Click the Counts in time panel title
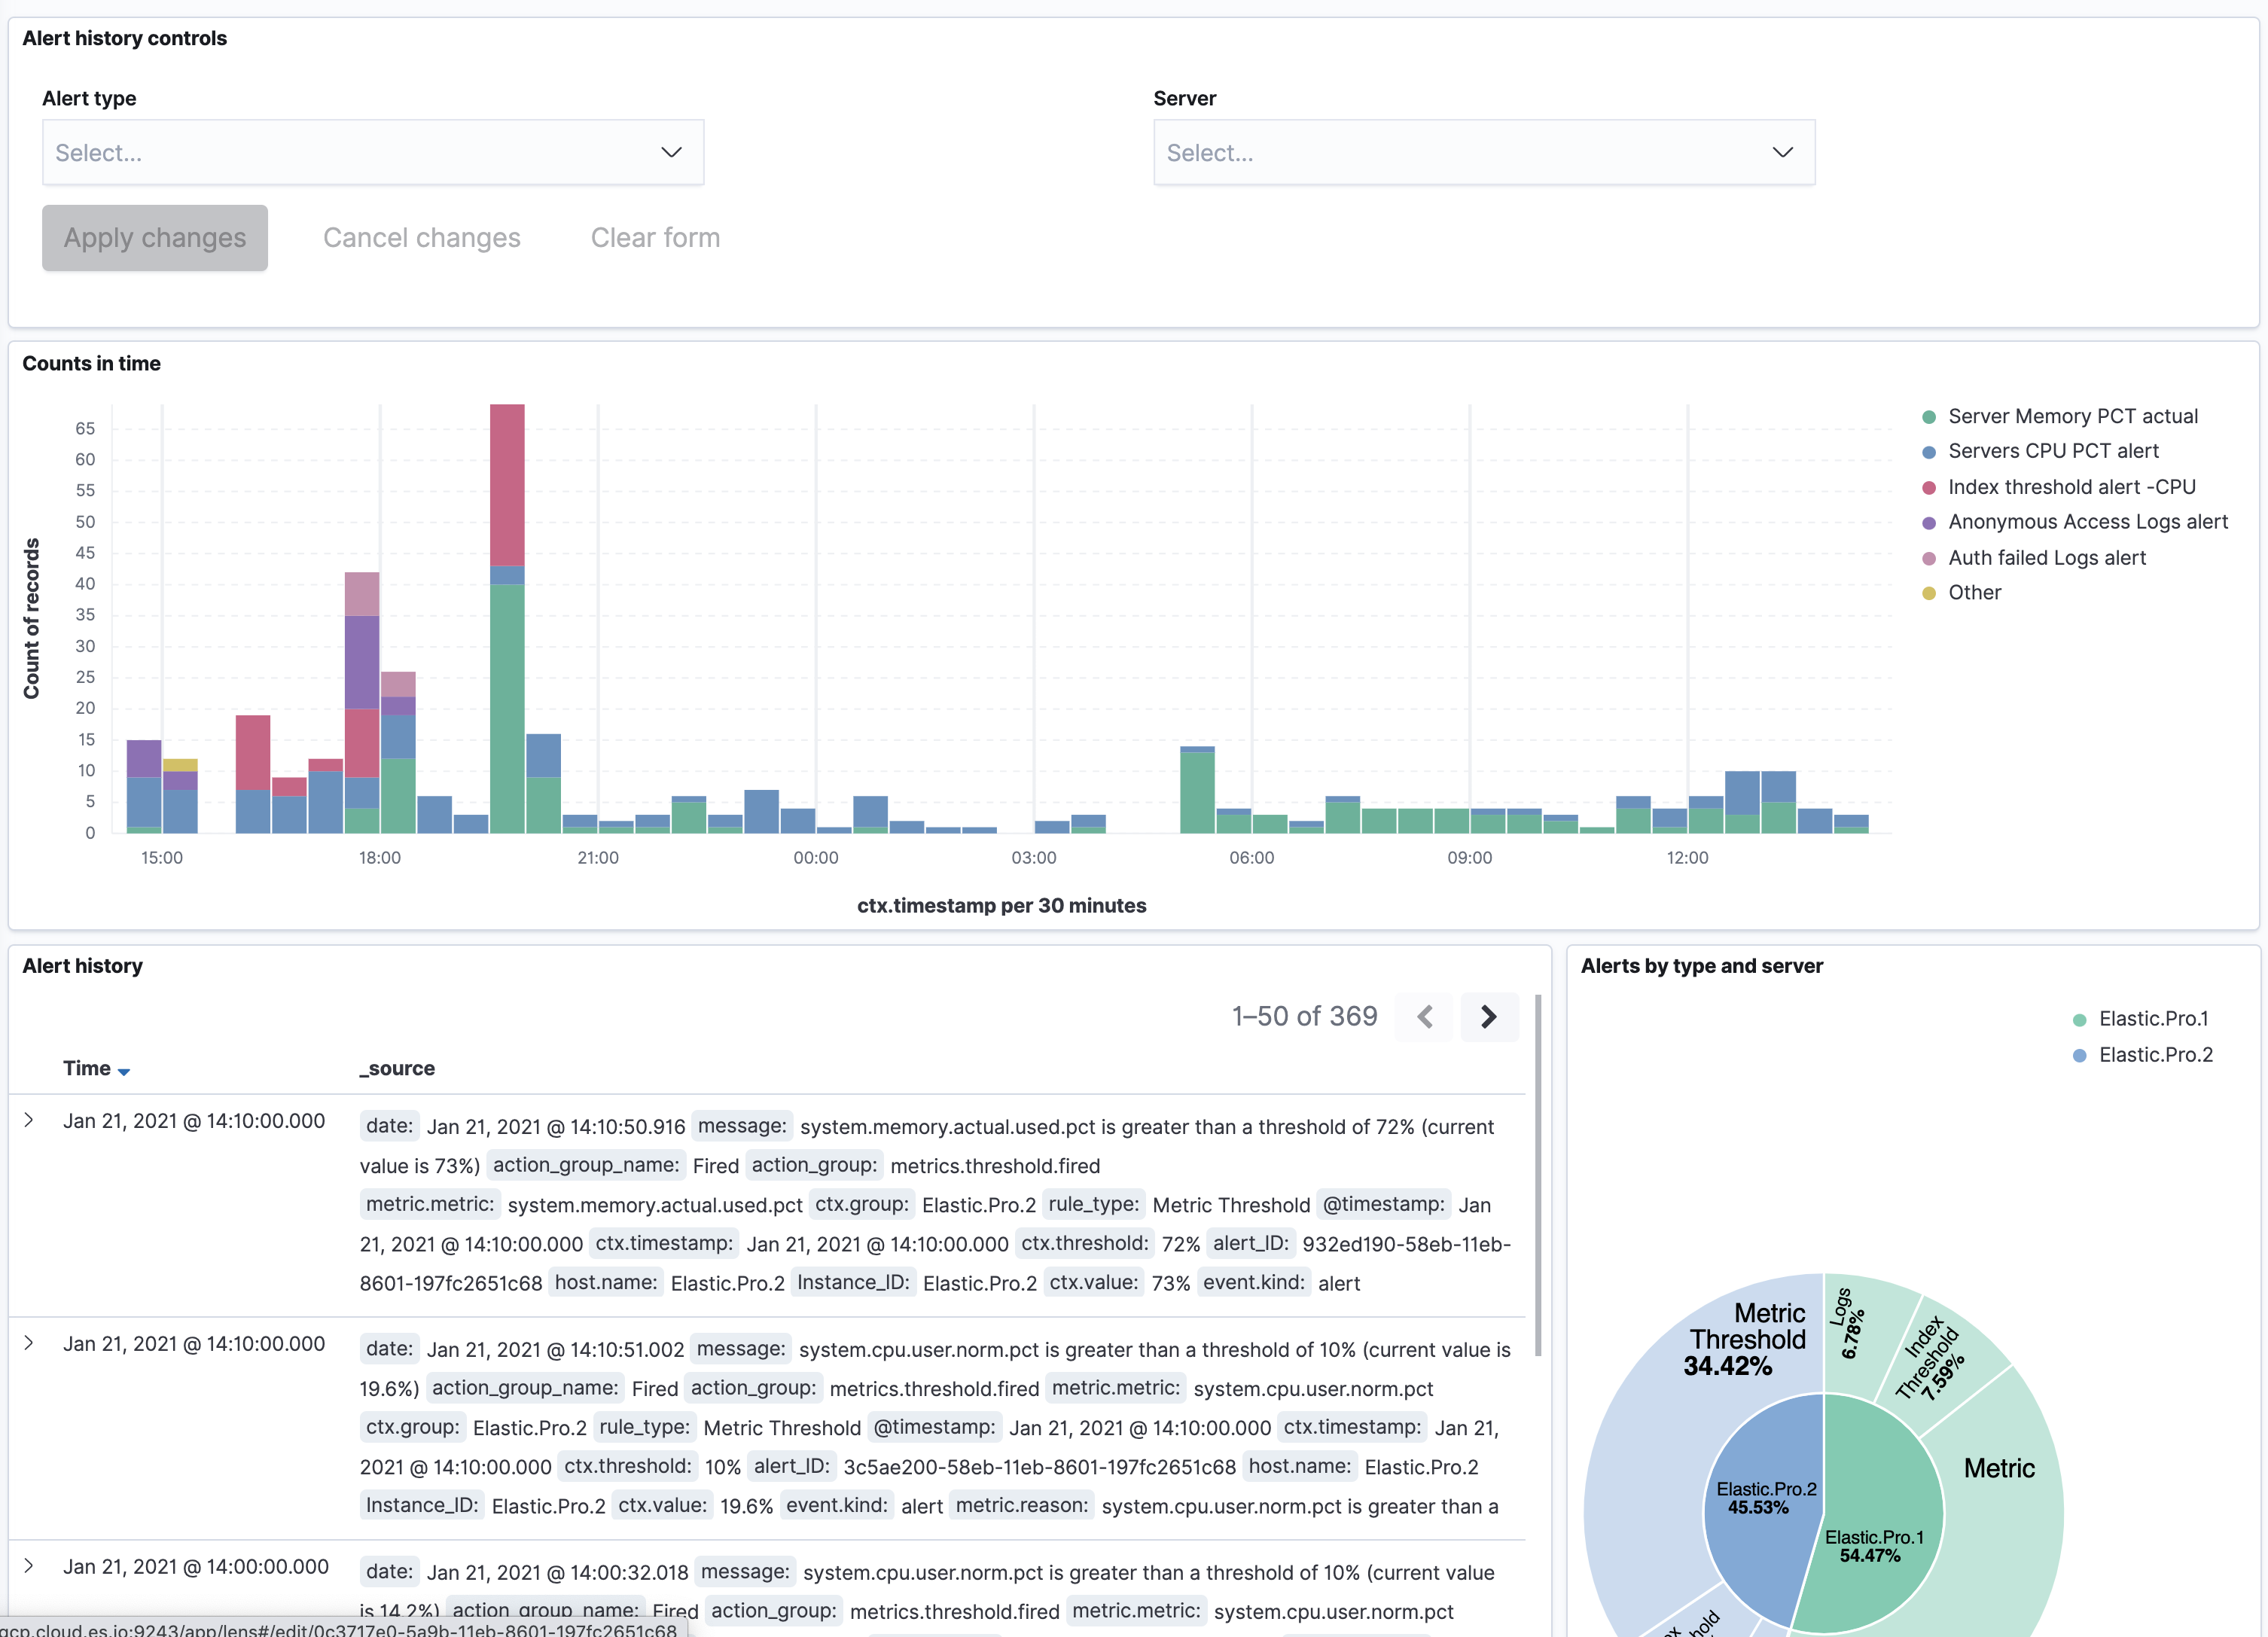 point(91,364)
